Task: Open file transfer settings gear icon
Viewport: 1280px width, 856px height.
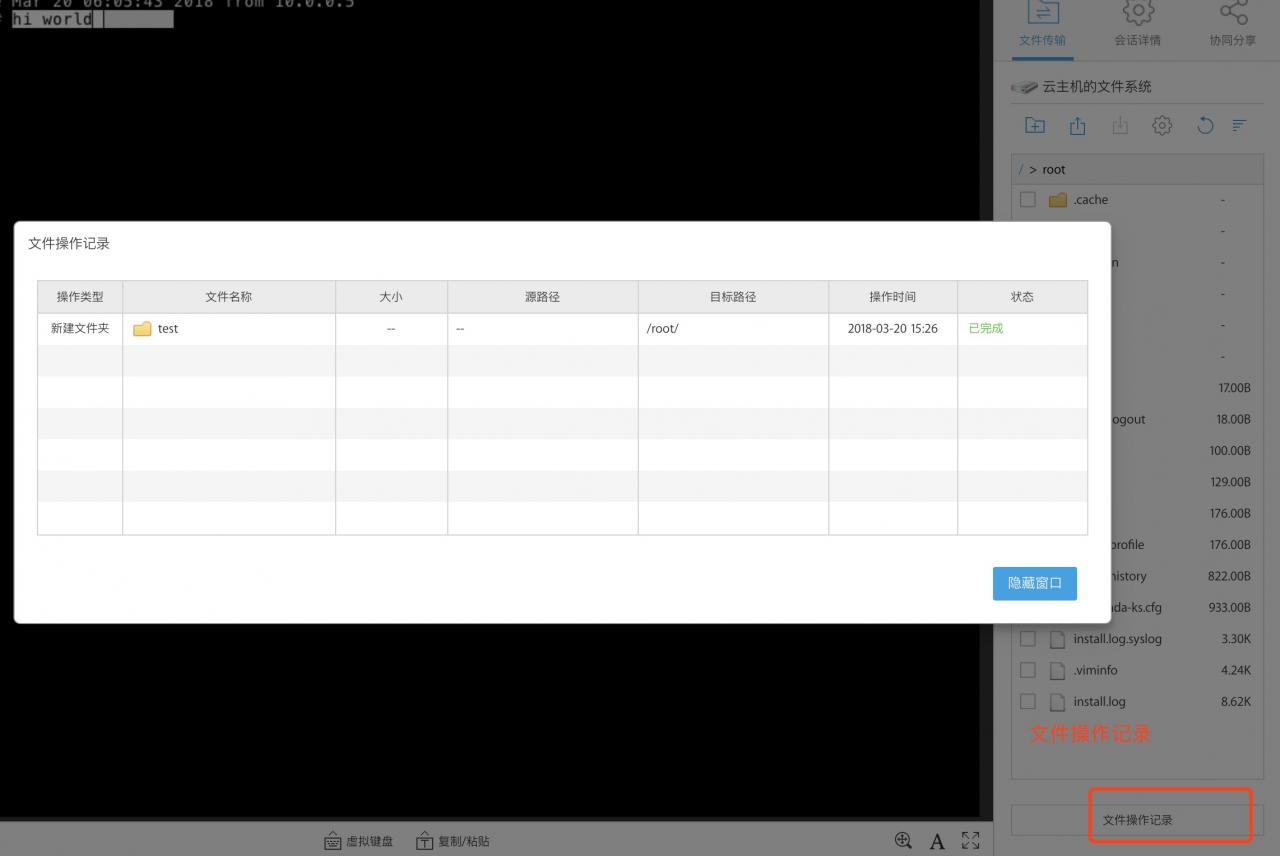Action: click(1162, 126)
